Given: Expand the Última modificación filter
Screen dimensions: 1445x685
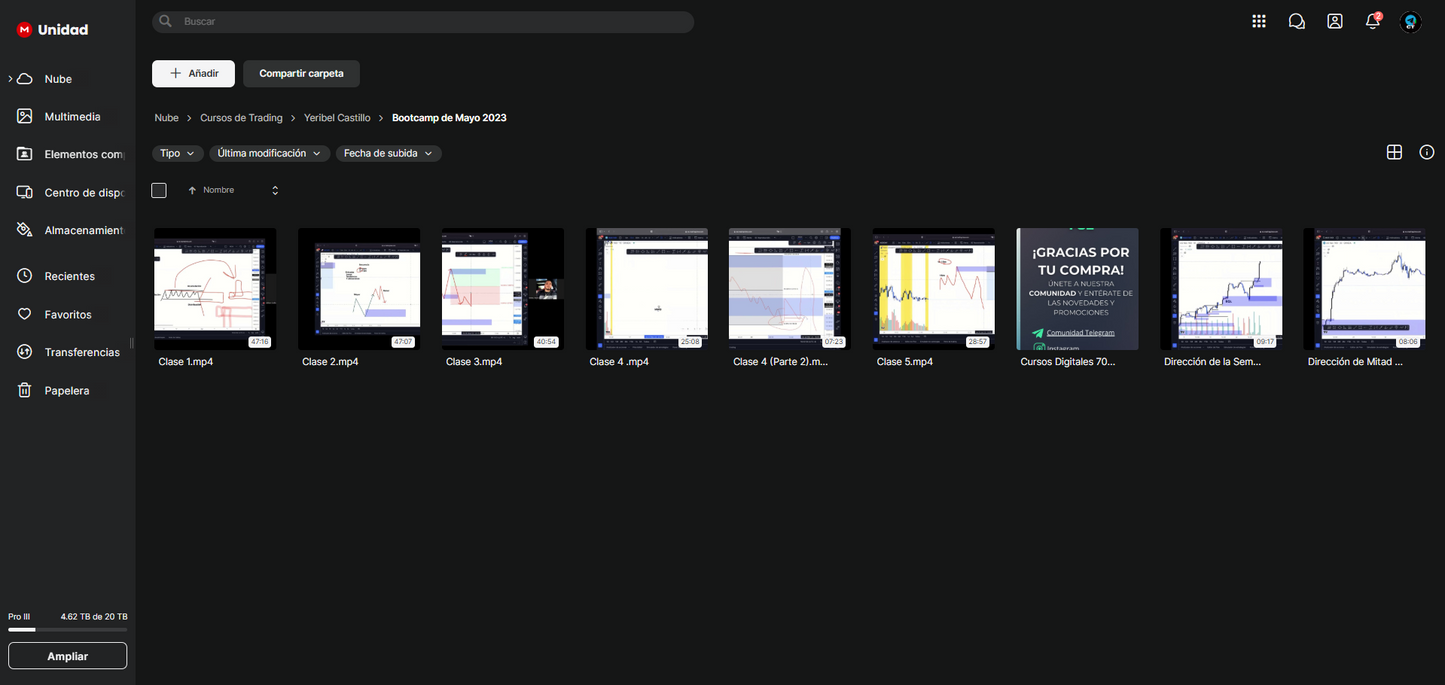Looking at the screenshot, I should pyautogui.click(x=269, y=153).
